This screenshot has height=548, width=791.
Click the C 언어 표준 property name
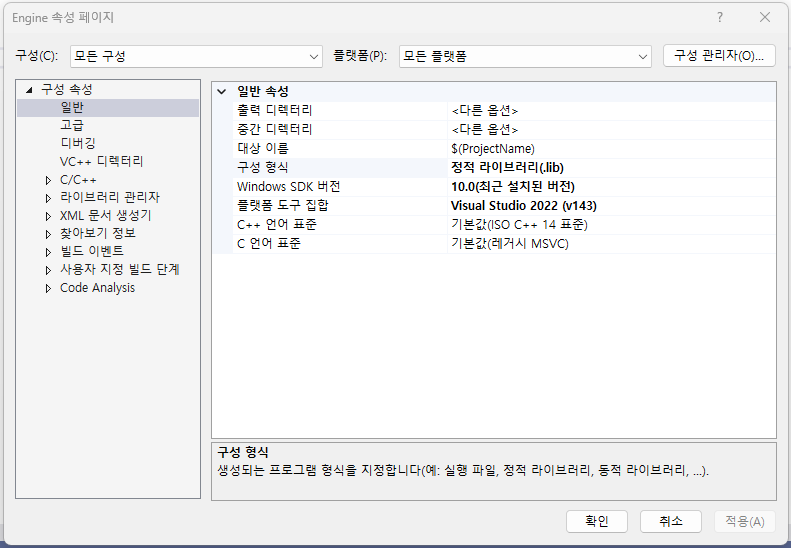click(x=269, y=244)
